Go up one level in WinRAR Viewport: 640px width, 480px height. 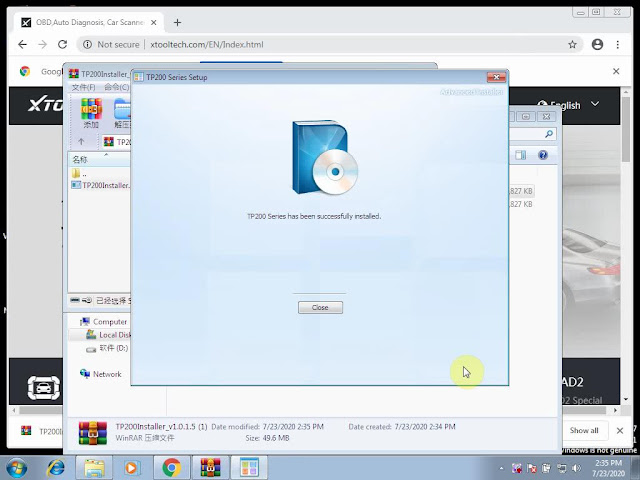point(81,142)
